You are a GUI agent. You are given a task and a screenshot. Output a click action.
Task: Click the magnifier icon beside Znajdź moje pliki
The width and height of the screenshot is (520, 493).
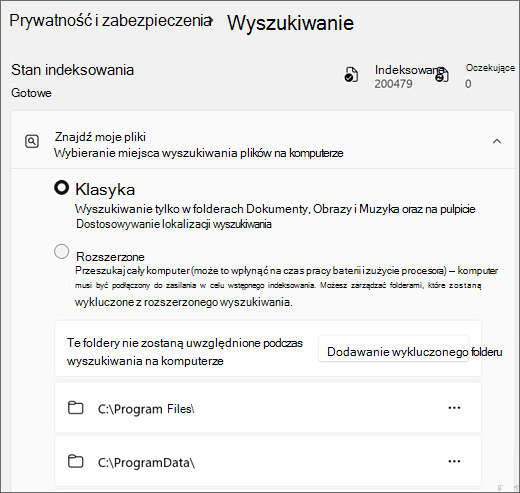point(32,141)
